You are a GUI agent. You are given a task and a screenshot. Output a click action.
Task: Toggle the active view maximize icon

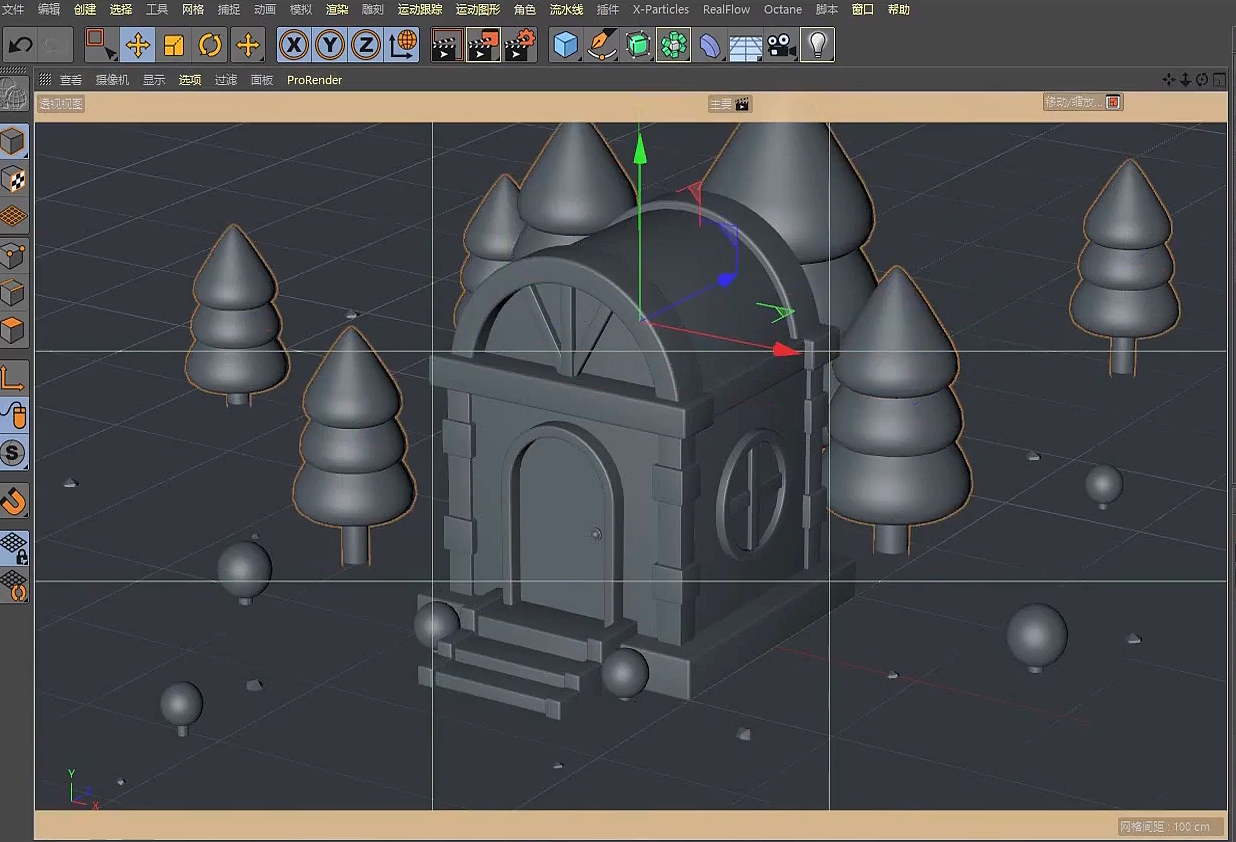pos(1219,80)
